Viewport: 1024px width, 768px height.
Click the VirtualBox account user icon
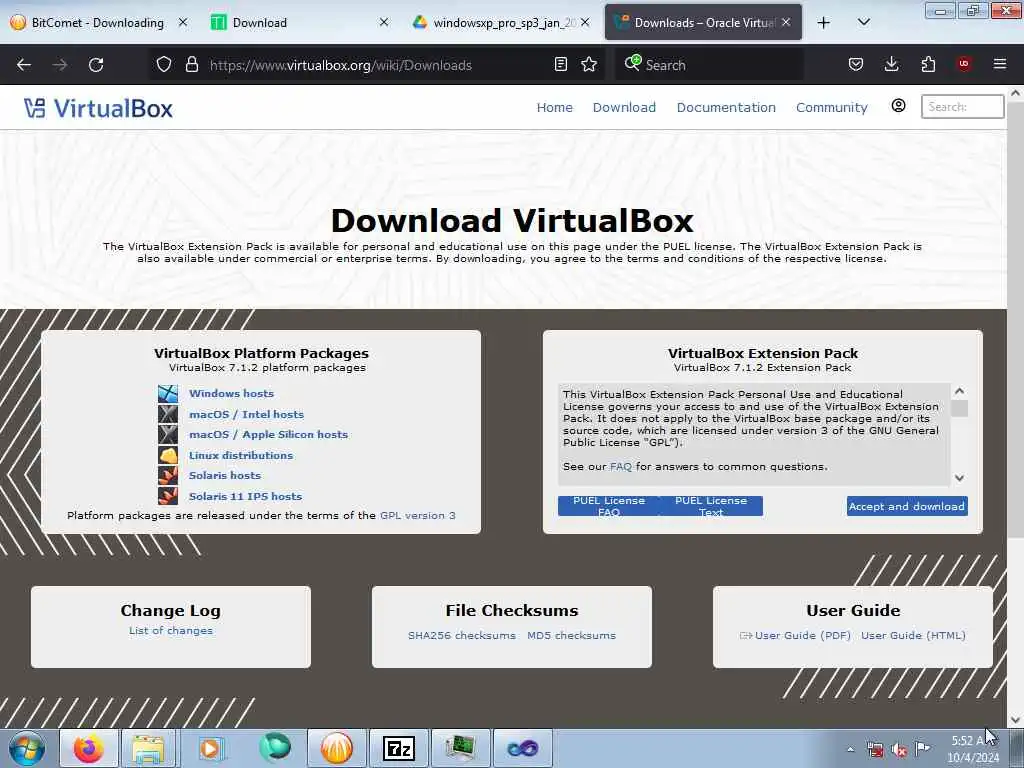pos(899,106)
